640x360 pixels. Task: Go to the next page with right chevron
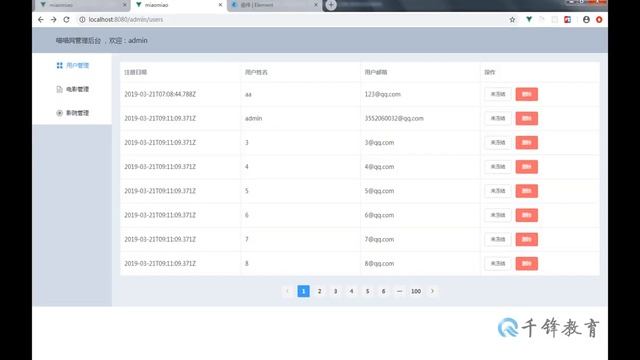[x=432, y=291]
